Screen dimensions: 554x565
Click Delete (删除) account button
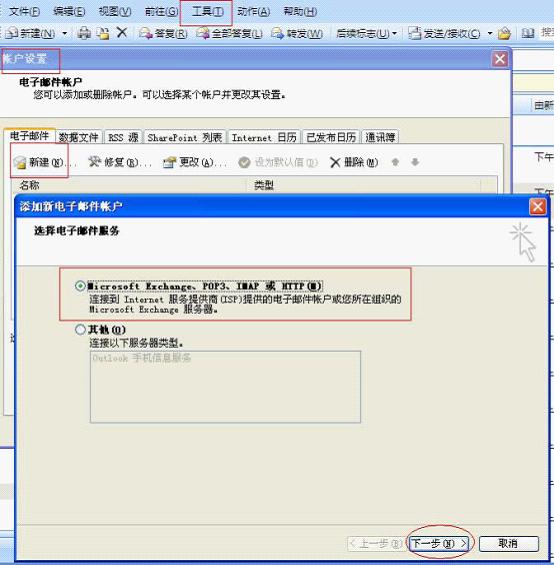click(354, 163)
